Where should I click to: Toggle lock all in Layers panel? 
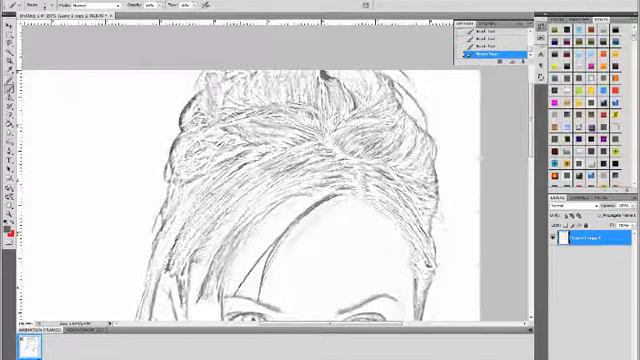(x=586, y=225)
